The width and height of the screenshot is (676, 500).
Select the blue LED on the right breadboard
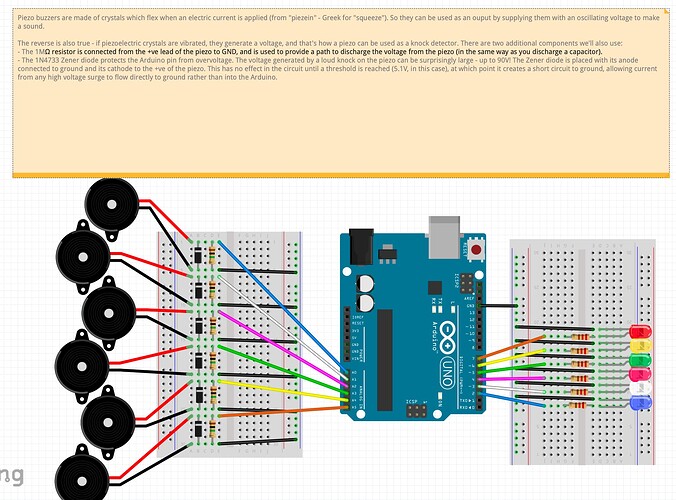point(641,403)
